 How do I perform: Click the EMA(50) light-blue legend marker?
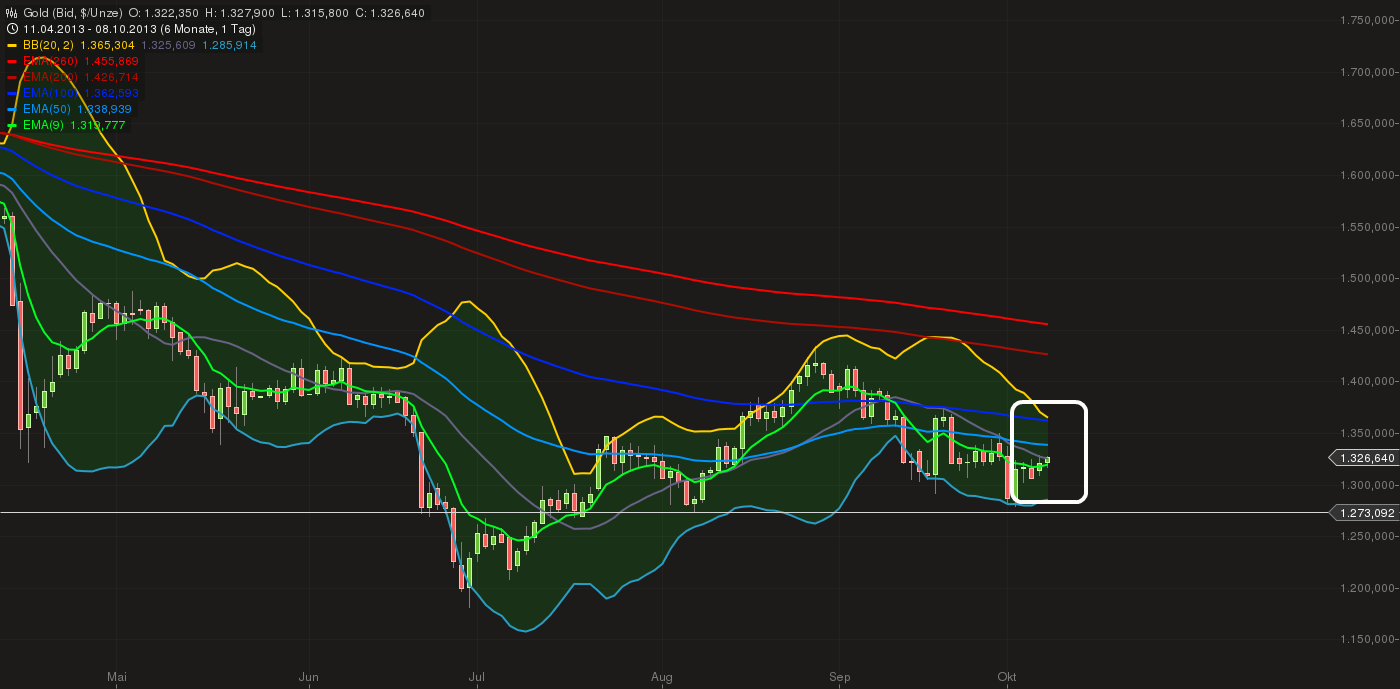coord(11,109)
